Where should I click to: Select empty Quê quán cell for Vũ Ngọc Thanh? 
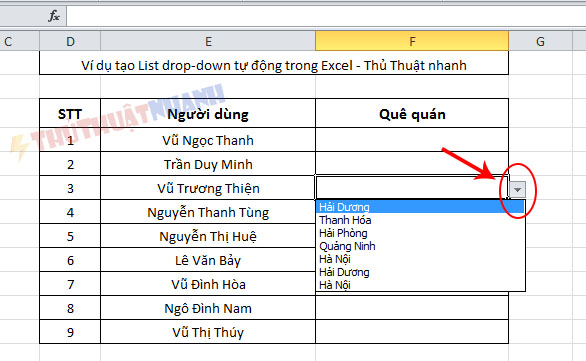coord(412,140)
